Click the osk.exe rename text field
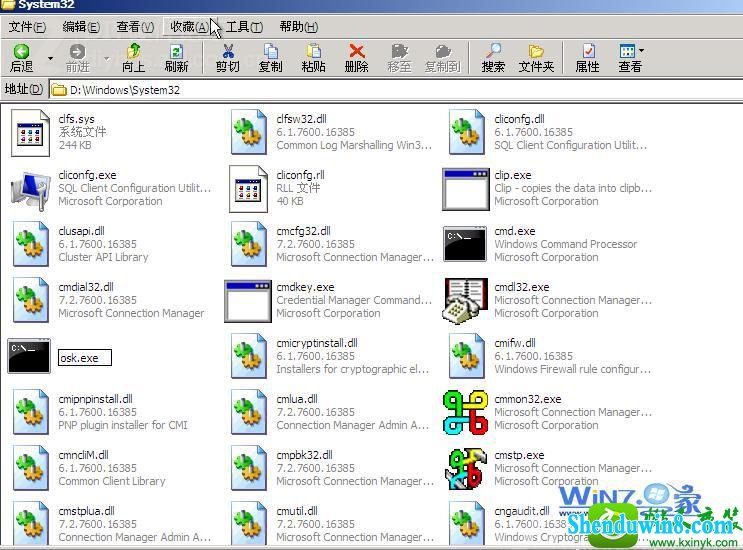 85,358
